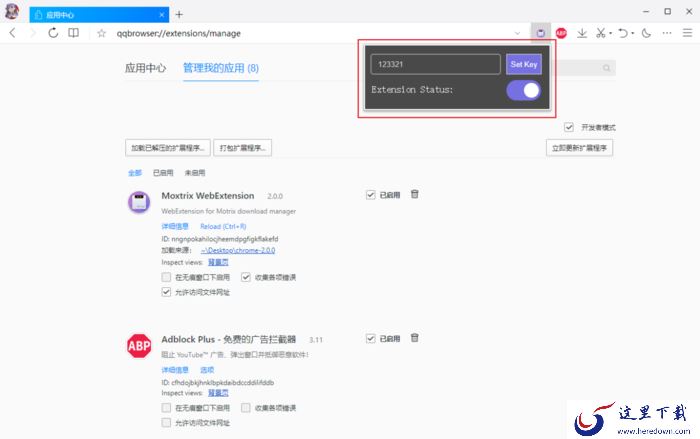Click the Moxtrix WebExtension logo

[x=139, y=202]
